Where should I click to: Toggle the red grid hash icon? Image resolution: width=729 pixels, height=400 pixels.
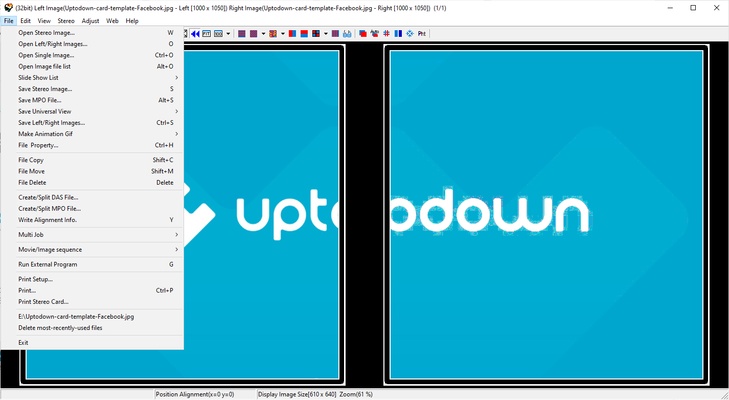point(386,33)
